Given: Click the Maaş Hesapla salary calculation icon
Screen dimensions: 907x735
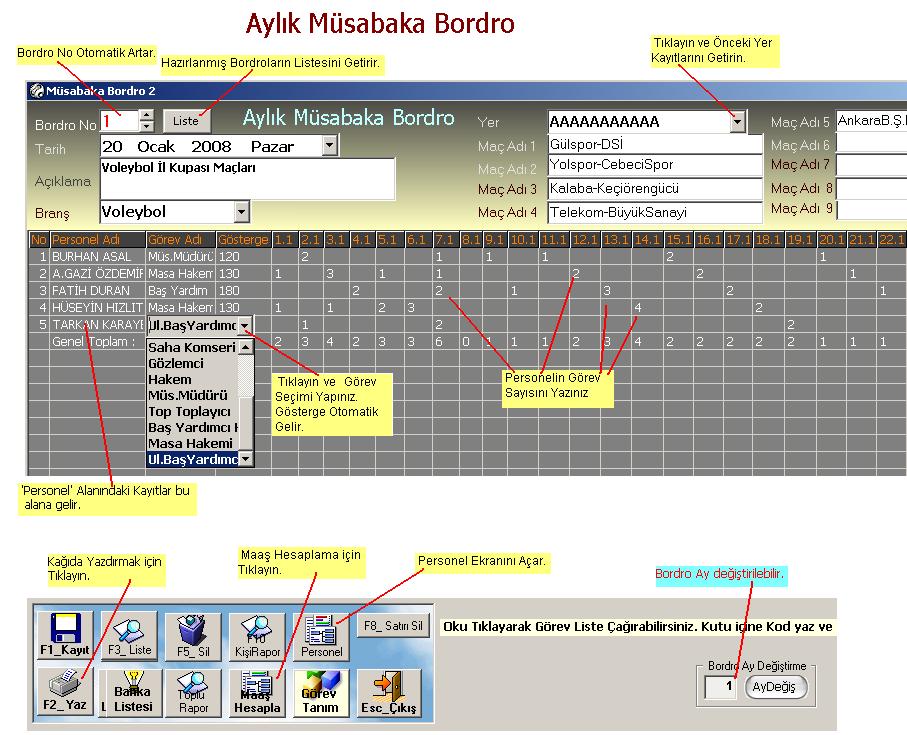Looking at the screenshot, I should tap(258, 692).
